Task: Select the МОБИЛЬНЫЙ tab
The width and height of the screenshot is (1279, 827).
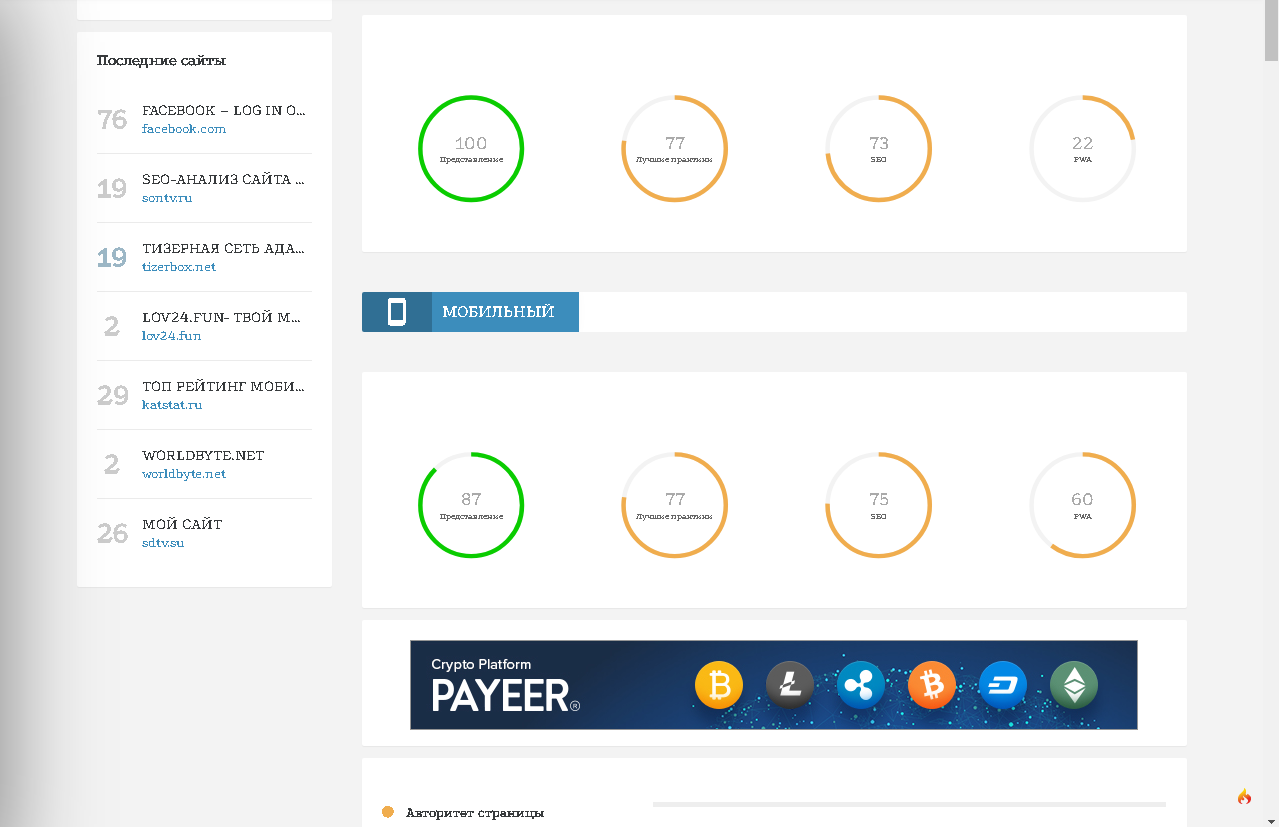Action: click(x=498, y=312)
